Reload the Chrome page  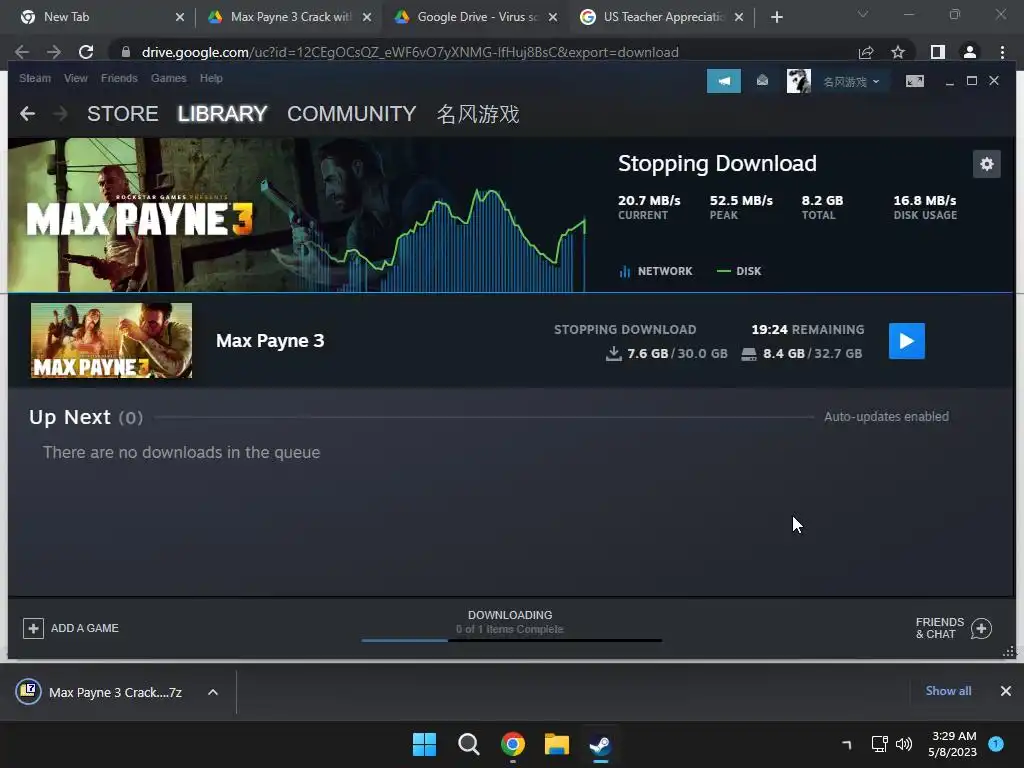(x=86, y=52)
